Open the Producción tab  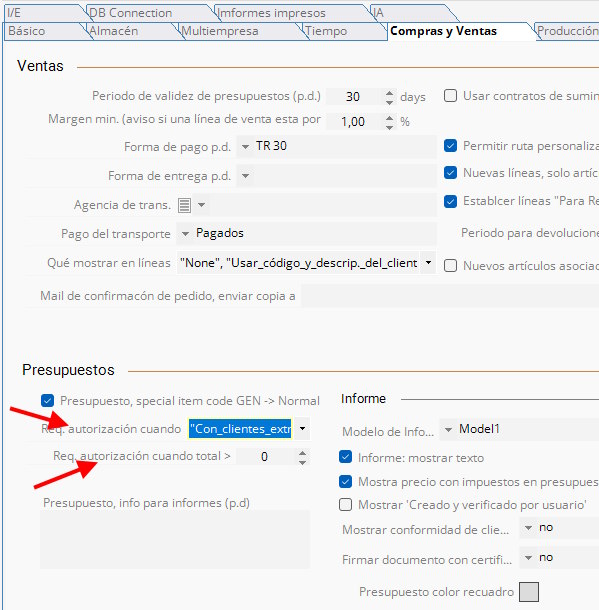pos(567,31)
